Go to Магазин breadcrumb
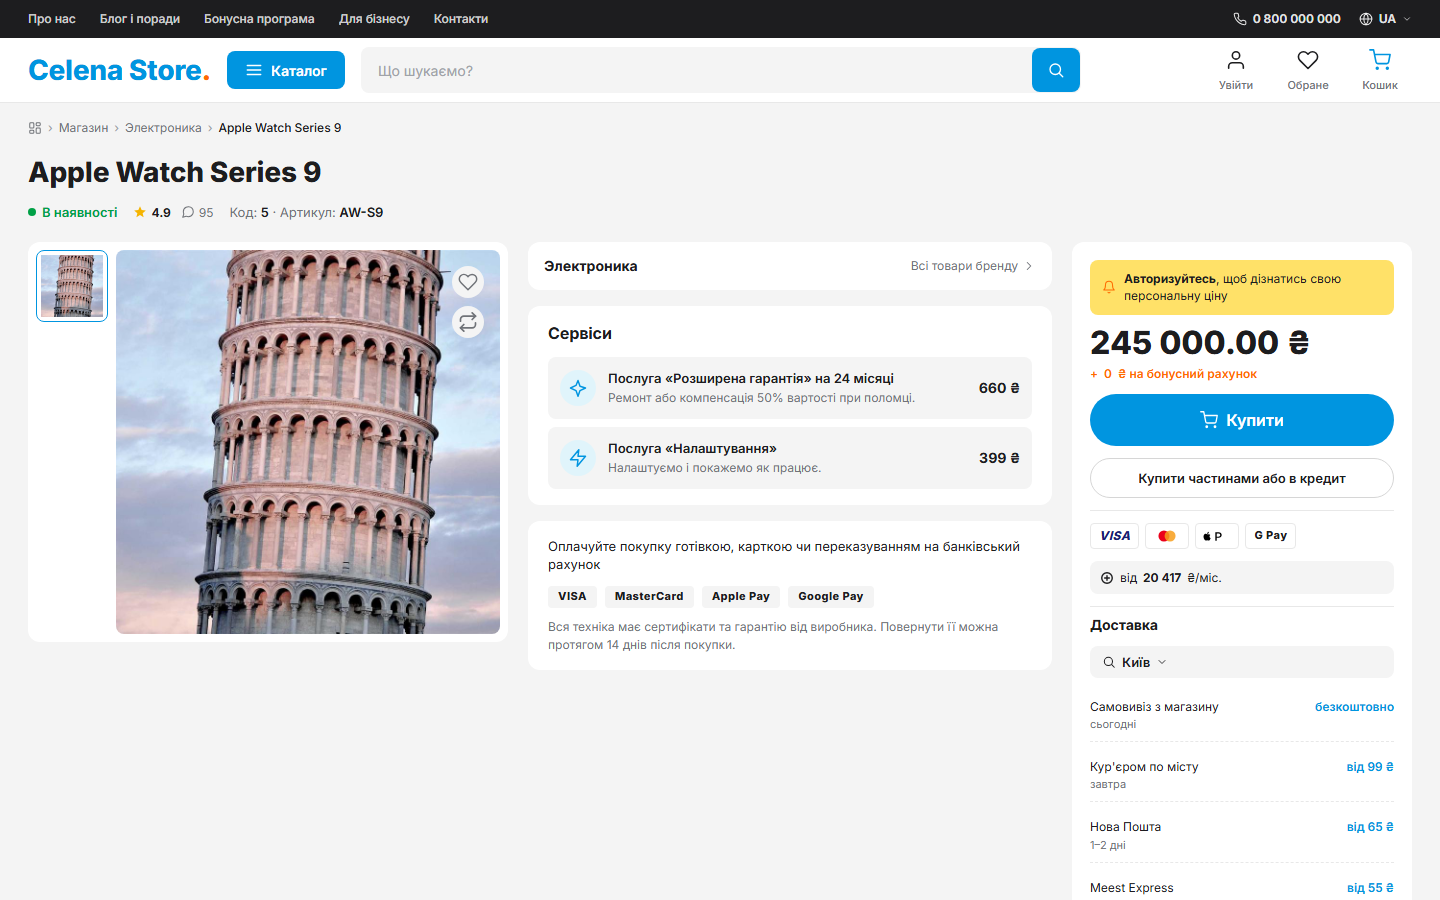Viewport: 1440px width, 900px height. pos(83,128)
